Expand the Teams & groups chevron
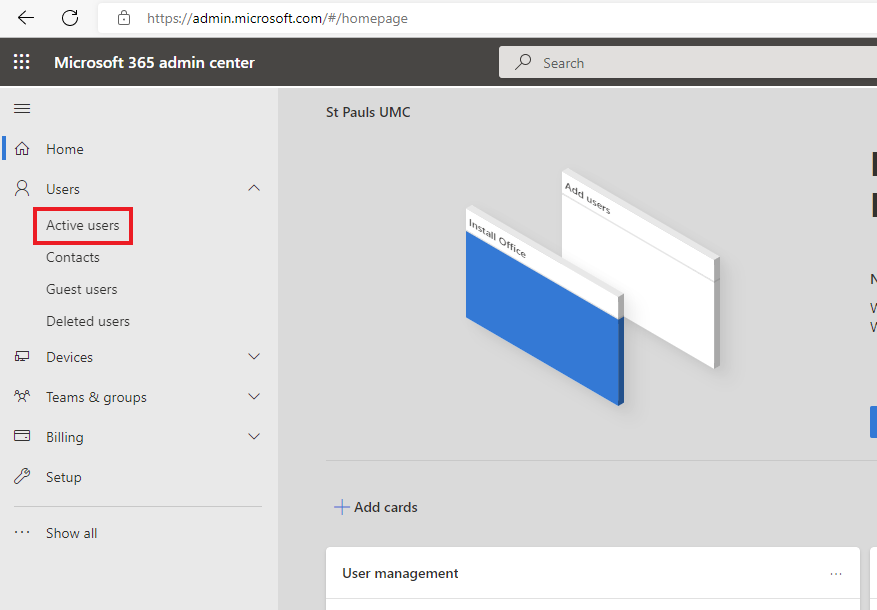This screenshot has height=610, width=877. tap(254, 397)
